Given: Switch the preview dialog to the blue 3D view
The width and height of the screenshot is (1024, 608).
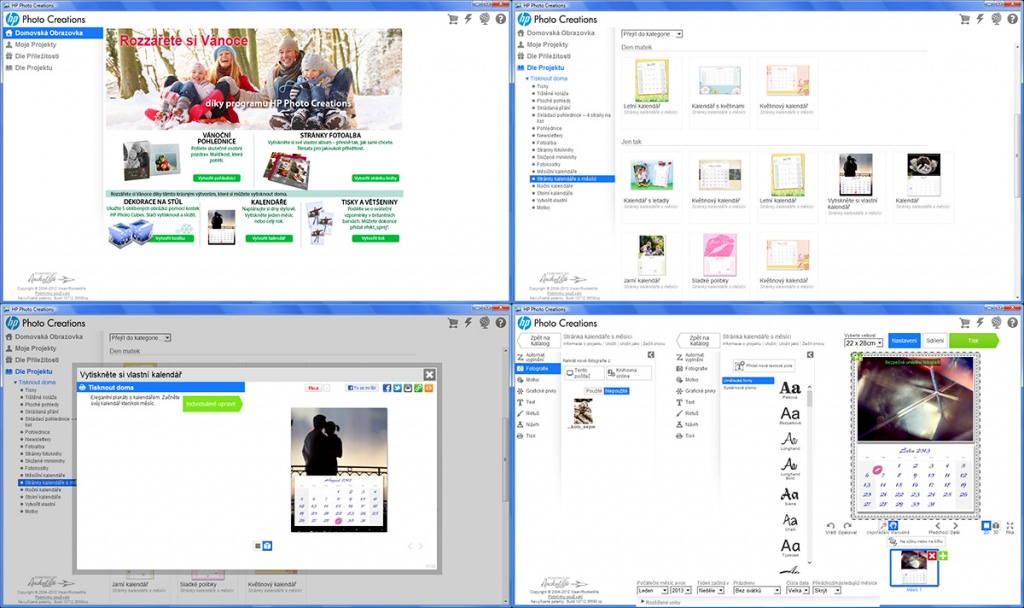Looking at the screenshot, I should click(267, 546).
